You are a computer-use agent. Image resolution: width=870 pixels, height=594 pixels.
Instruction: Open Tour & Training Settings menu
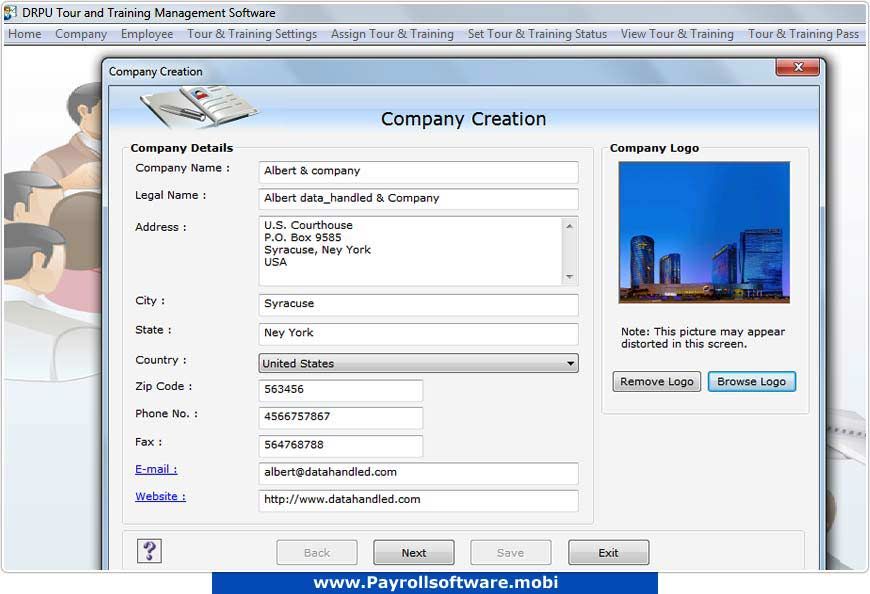click(252, 34)
